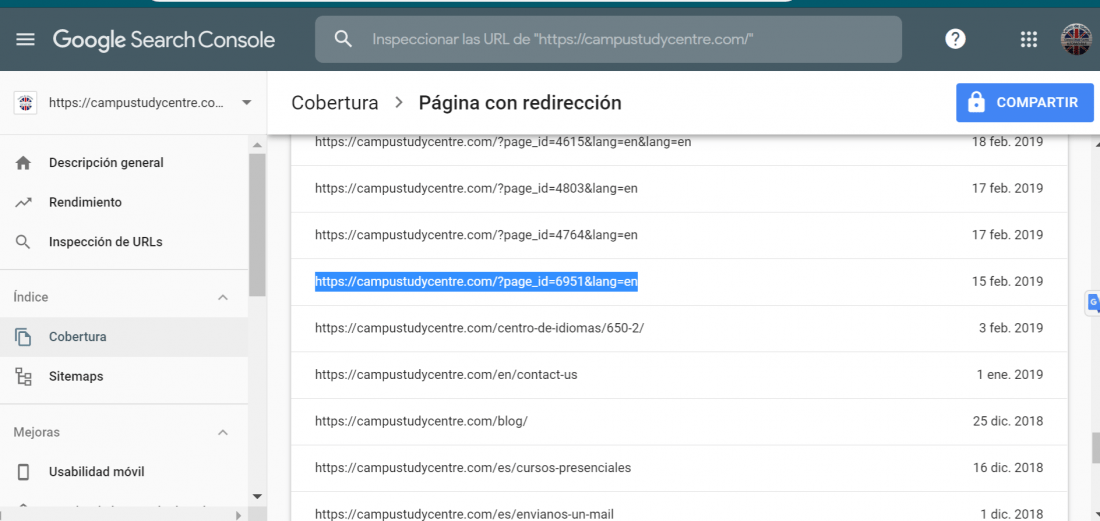Focus the Inspeccionar las URL search field

(608, 39)
